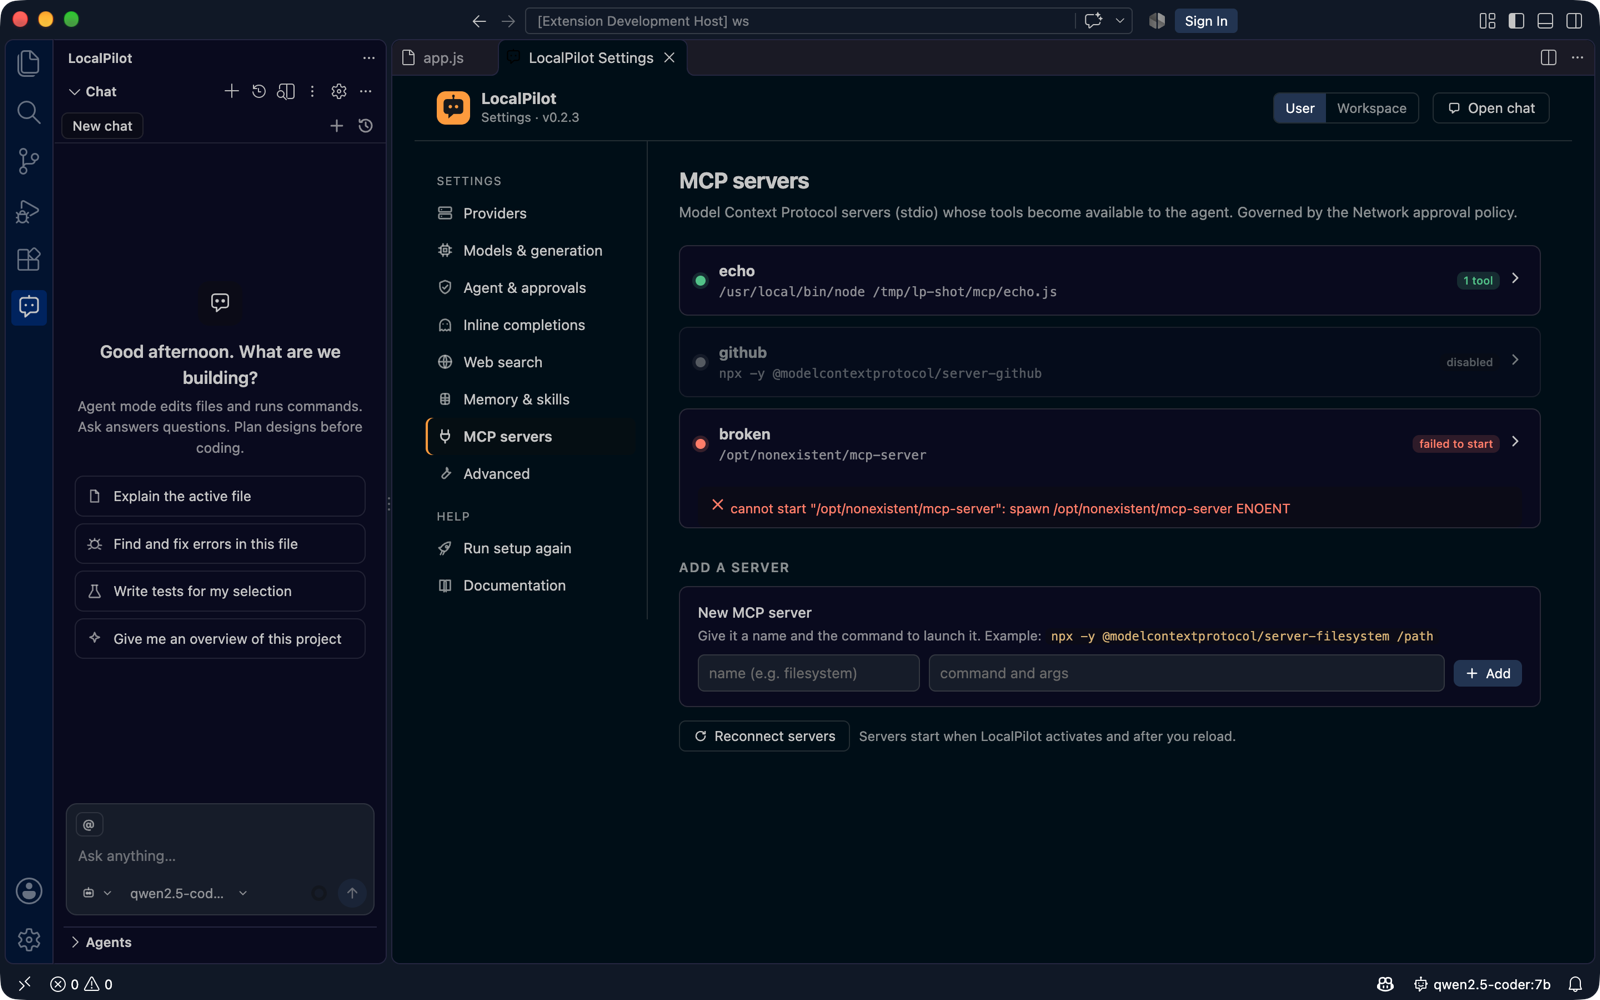Screen dimensions: 1600x1000
Task: Toggle the primary side bar layout icon
Action: 1516,21
